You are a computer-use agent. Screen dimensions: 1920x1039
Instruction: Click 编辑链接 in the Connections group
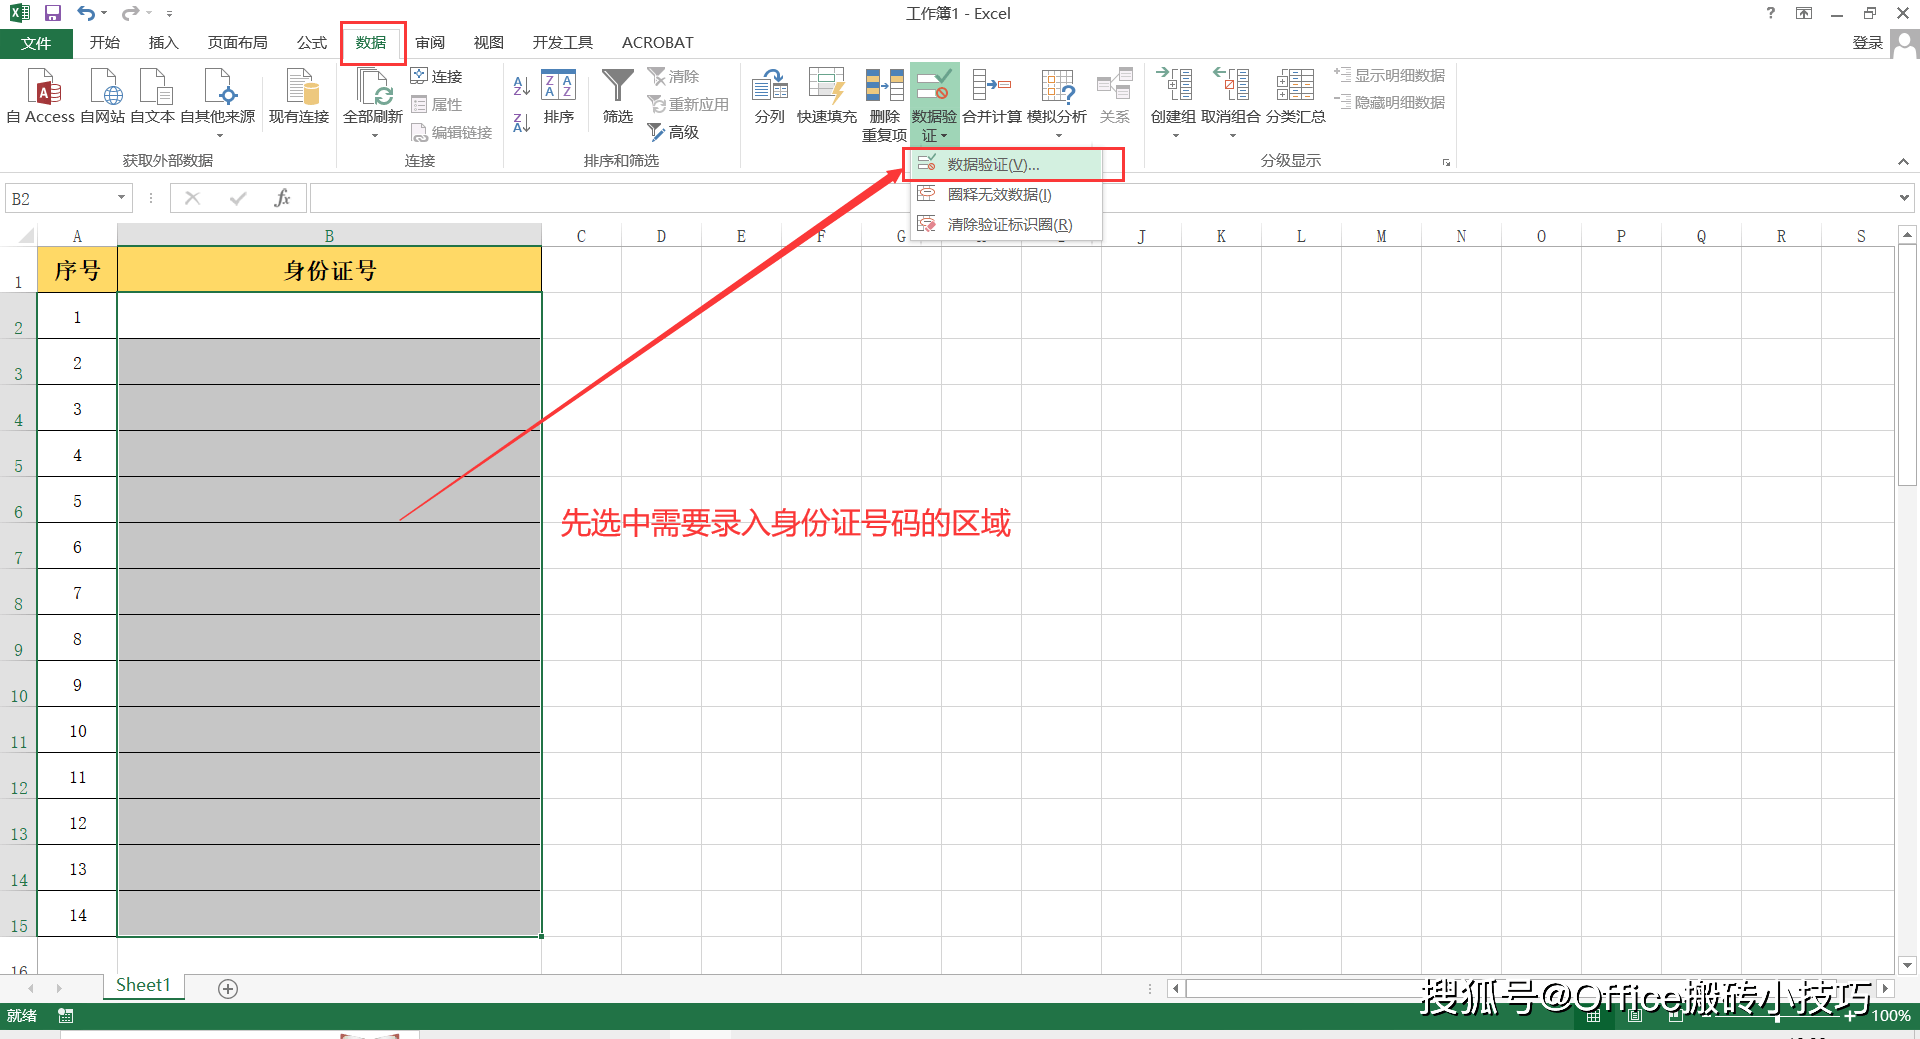[x=451, y=132]
